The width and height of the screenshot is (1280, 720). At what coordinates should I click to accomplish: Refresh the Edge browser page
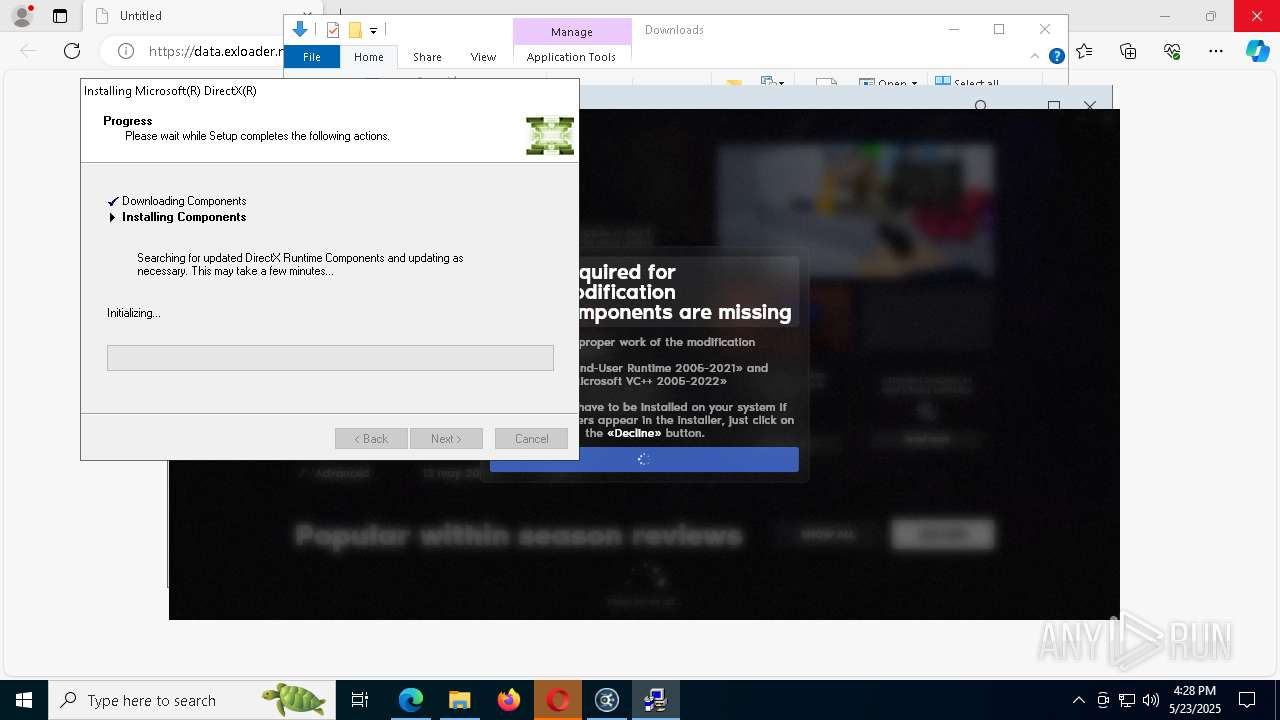72,51
